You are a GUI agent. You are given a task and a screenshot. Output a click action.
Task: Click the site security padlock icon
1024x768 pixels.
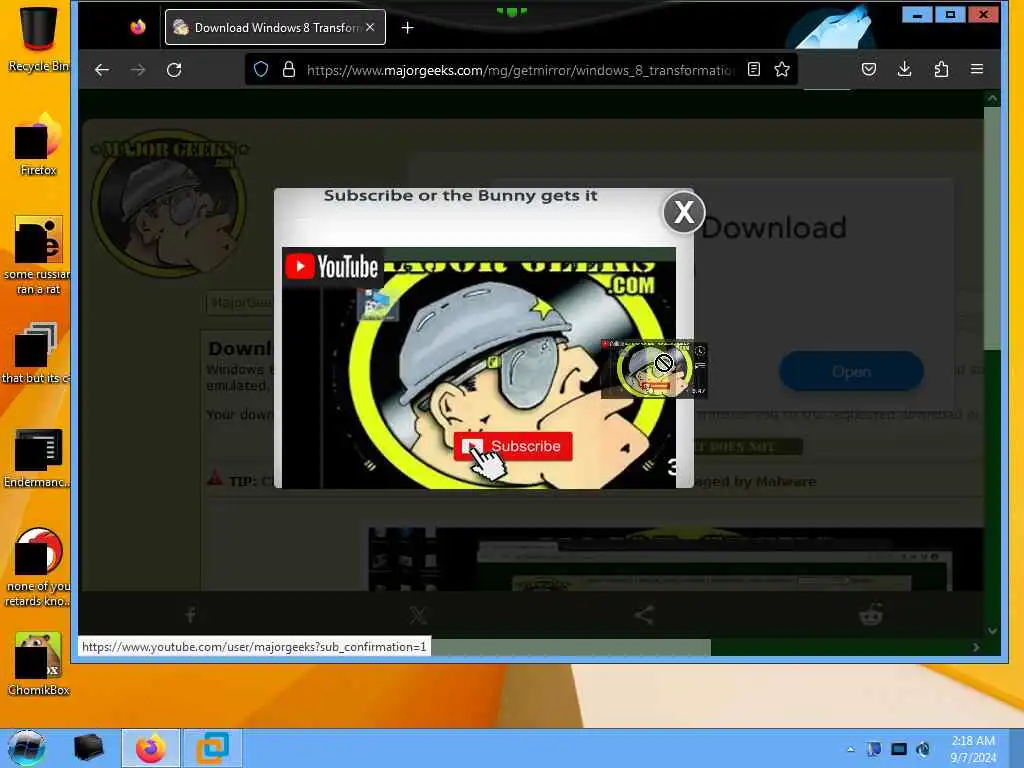pos(289,69)
